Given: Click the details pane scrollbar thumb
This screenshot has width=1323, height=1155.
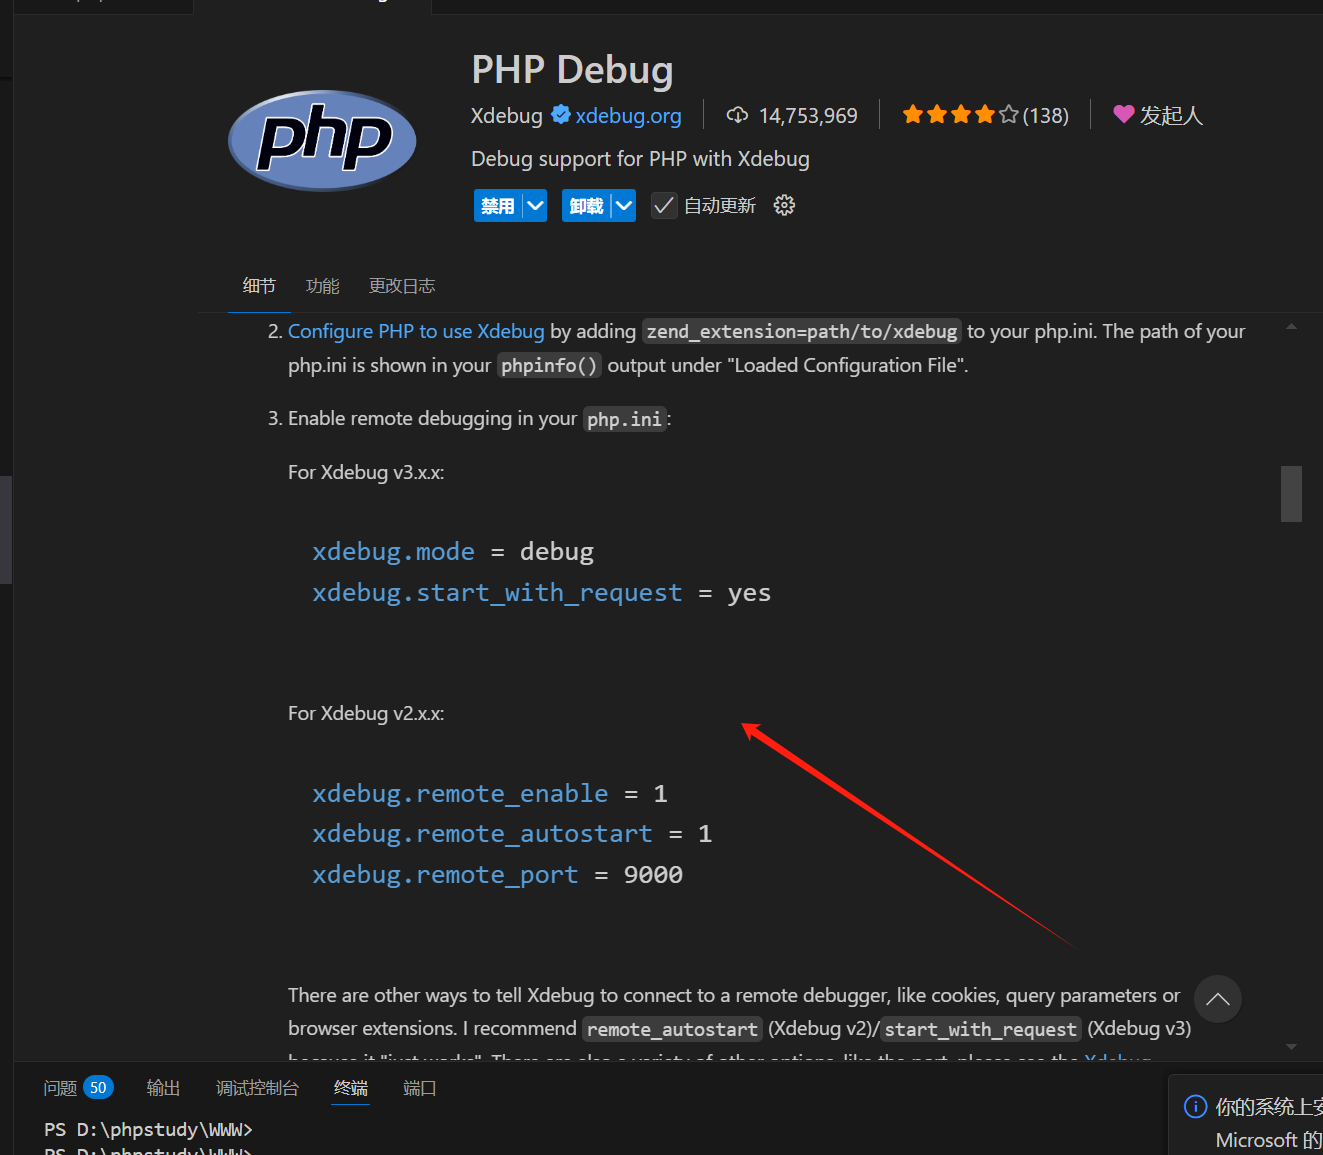Looking at the screenshot, I should click(1291, 494).
